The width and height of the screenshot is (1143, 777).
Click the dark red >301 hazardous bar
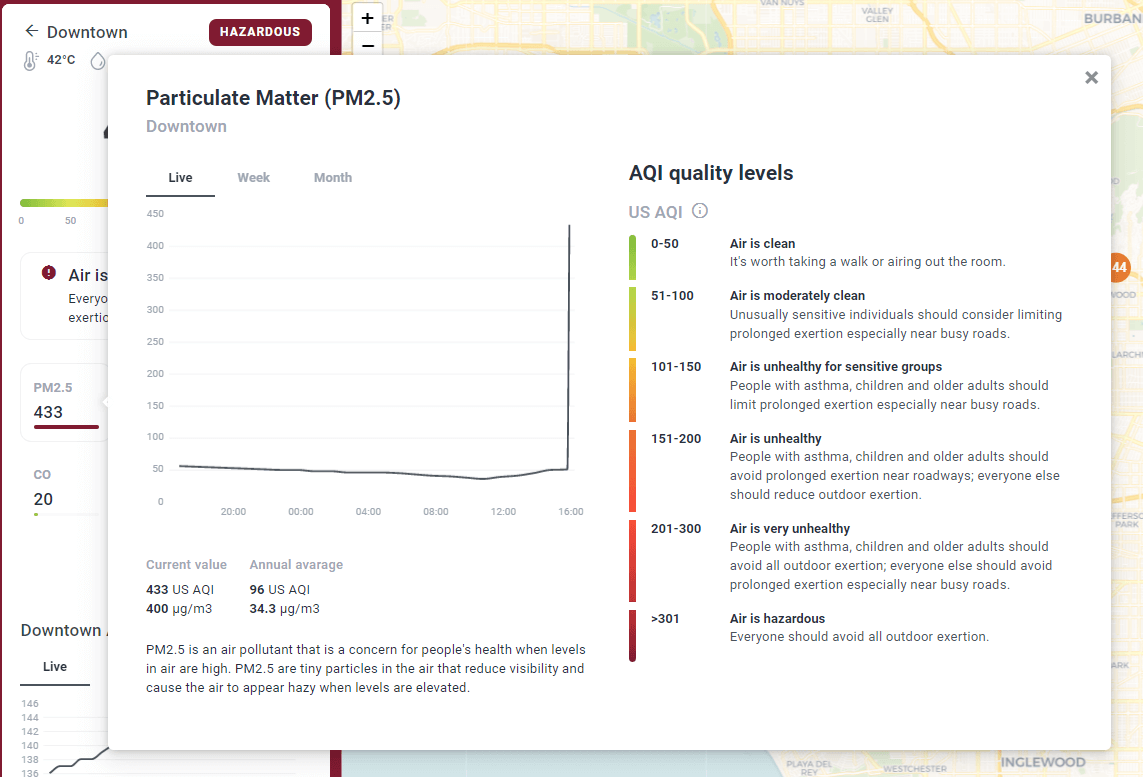[632, 635]
